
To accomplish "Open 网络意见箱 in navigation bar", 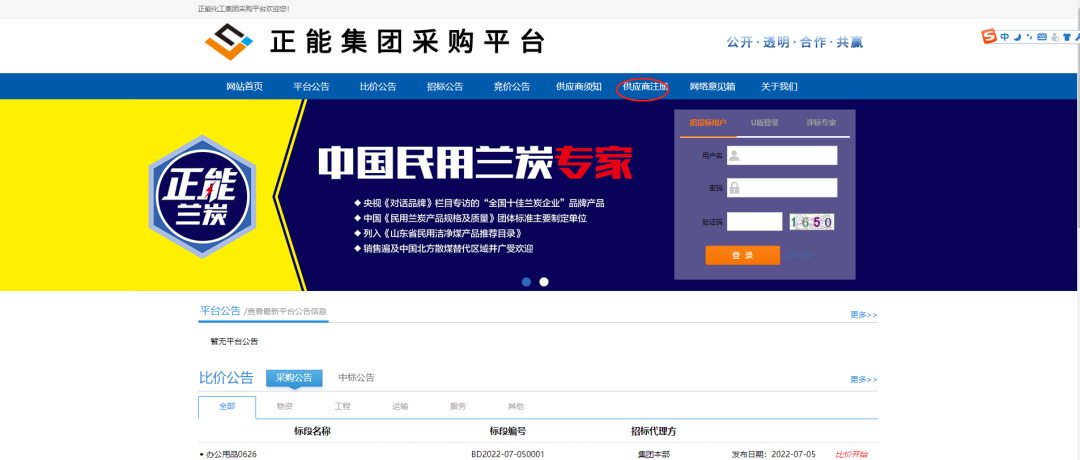I will (x=712, y=87).
